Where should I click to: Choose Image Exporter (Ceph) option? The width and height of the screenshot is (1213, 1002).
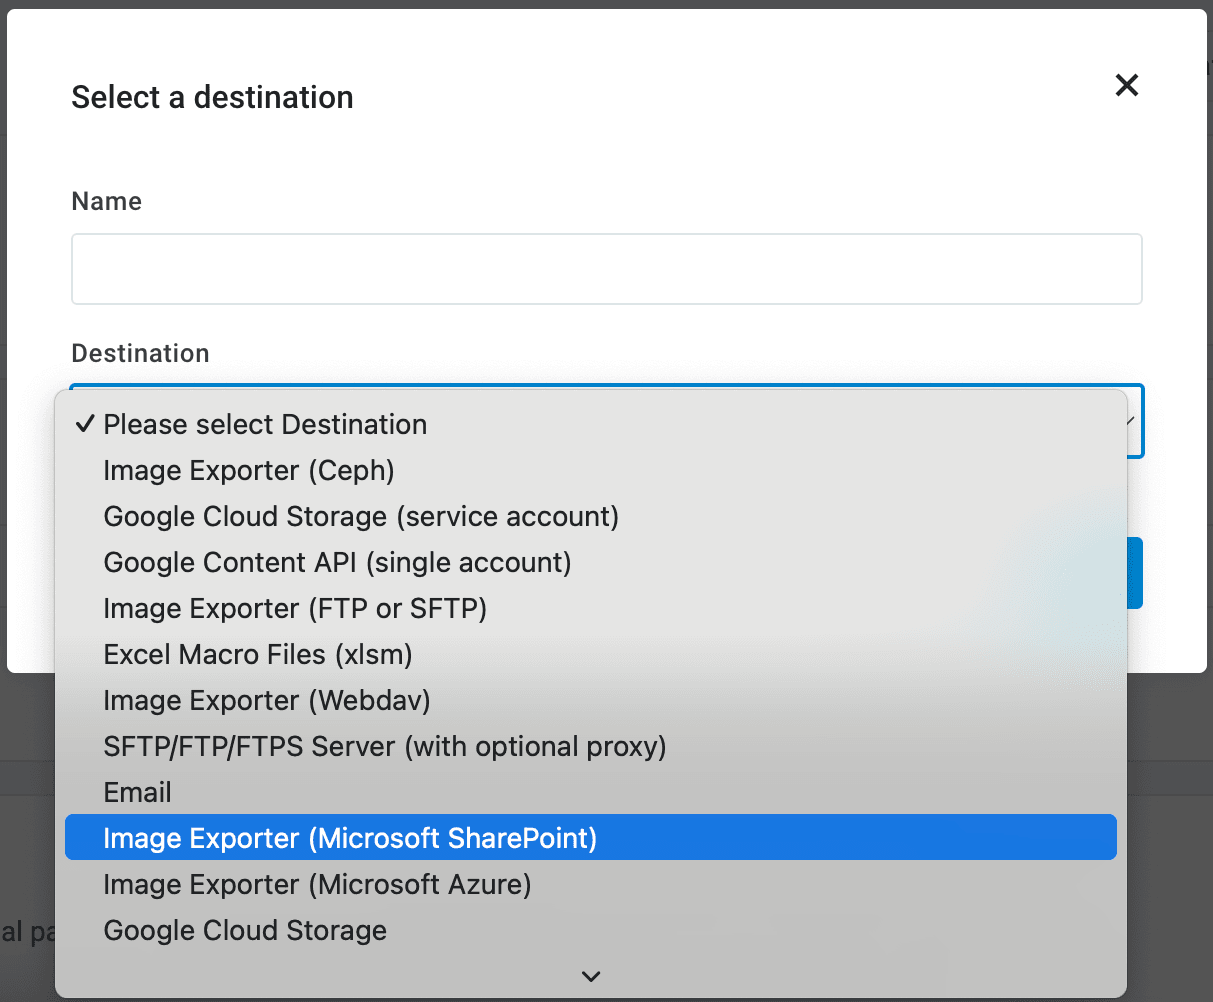tap(249, 470)
